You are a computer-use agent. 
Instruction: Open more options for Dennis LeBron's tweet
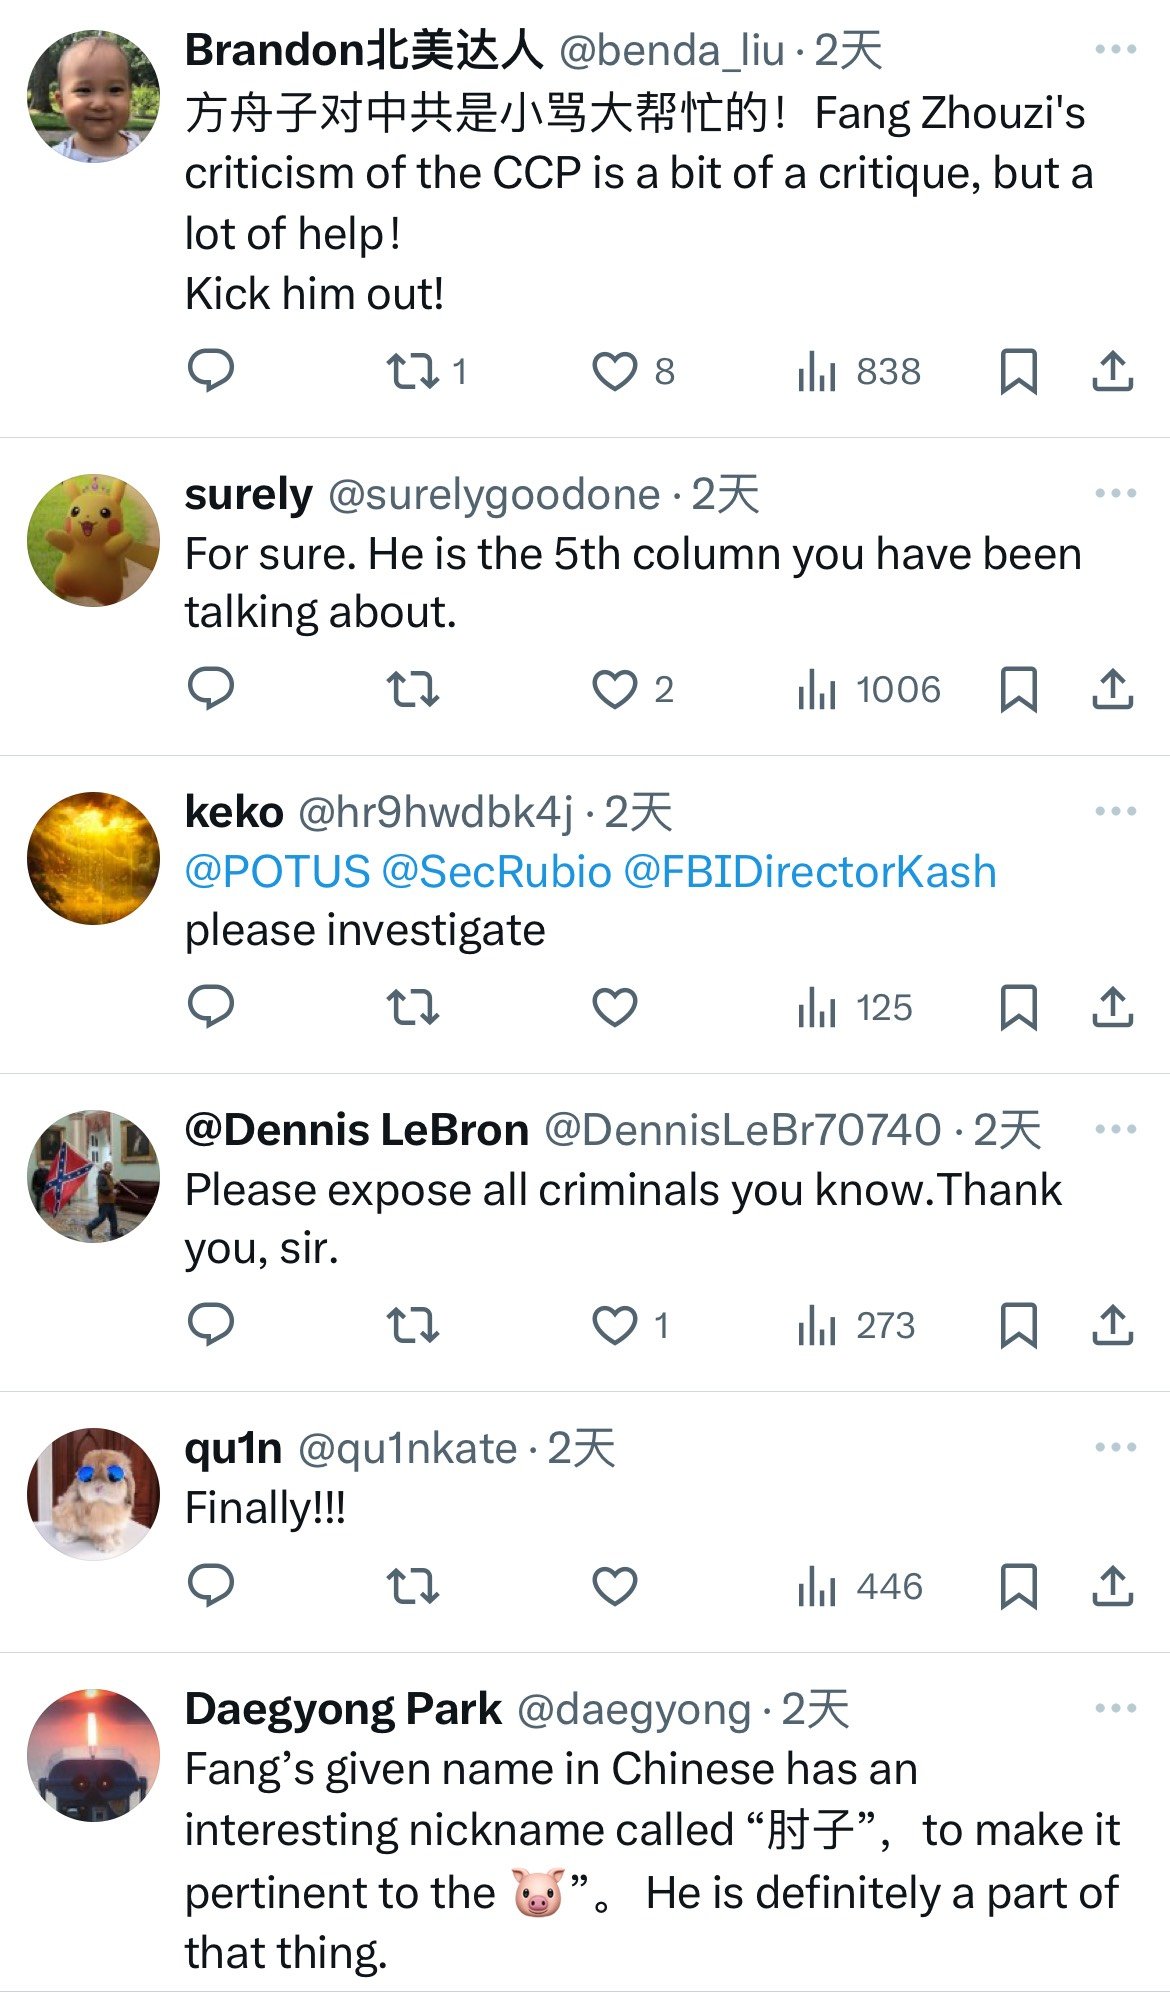[1115, 1129]
